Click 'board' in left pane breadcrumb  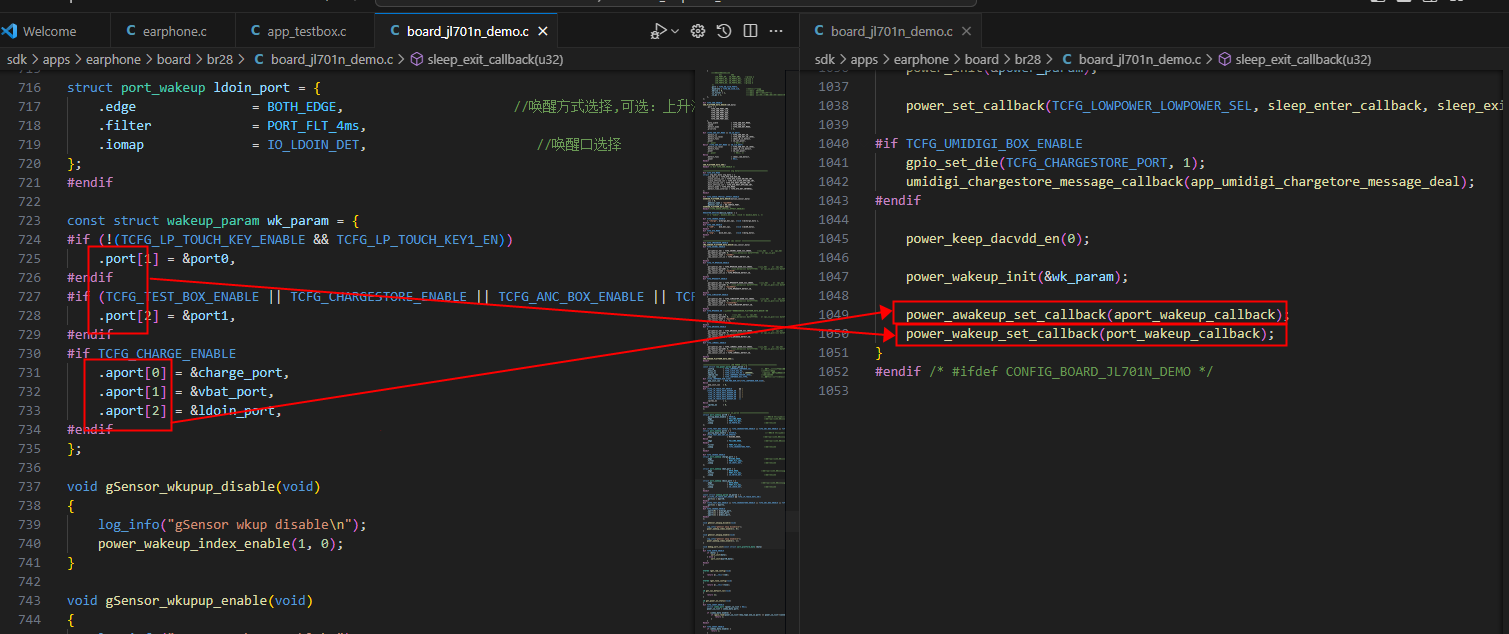(174, 59)
